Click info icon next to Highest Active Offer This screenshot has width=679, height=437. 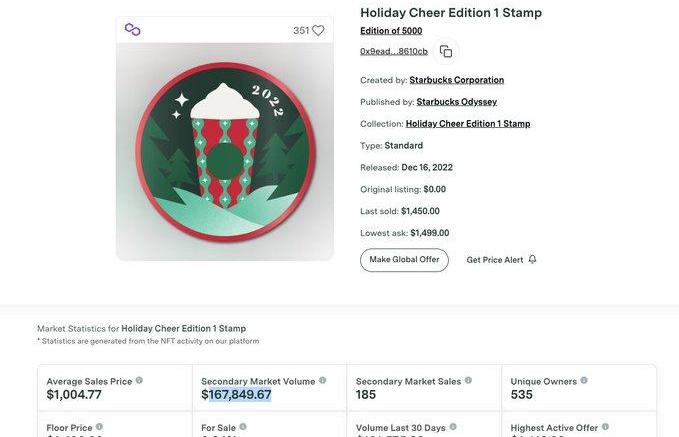[x=605, y=427]
